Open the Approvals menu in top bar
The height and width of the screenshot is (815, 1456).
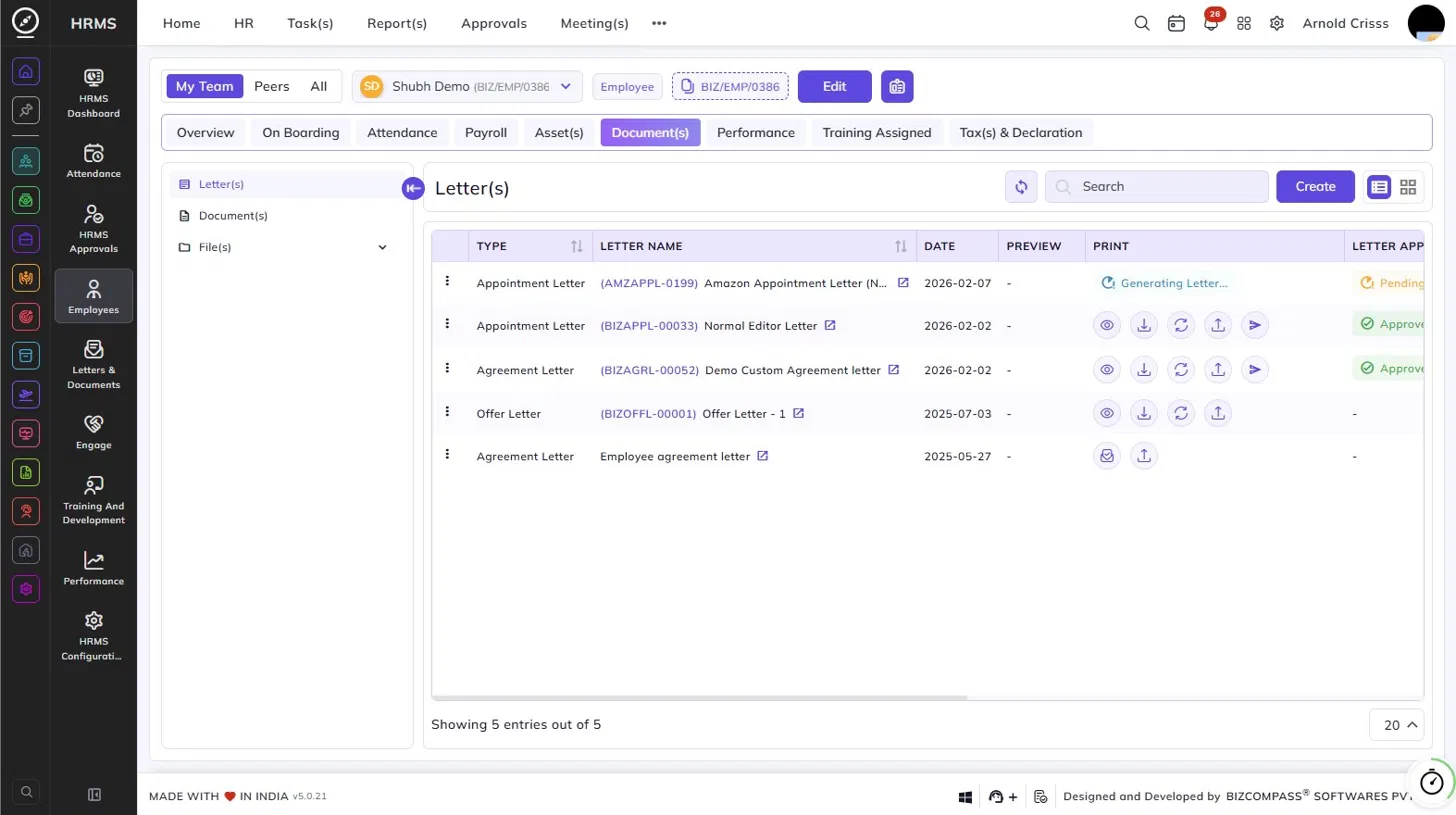pos(494,23)
